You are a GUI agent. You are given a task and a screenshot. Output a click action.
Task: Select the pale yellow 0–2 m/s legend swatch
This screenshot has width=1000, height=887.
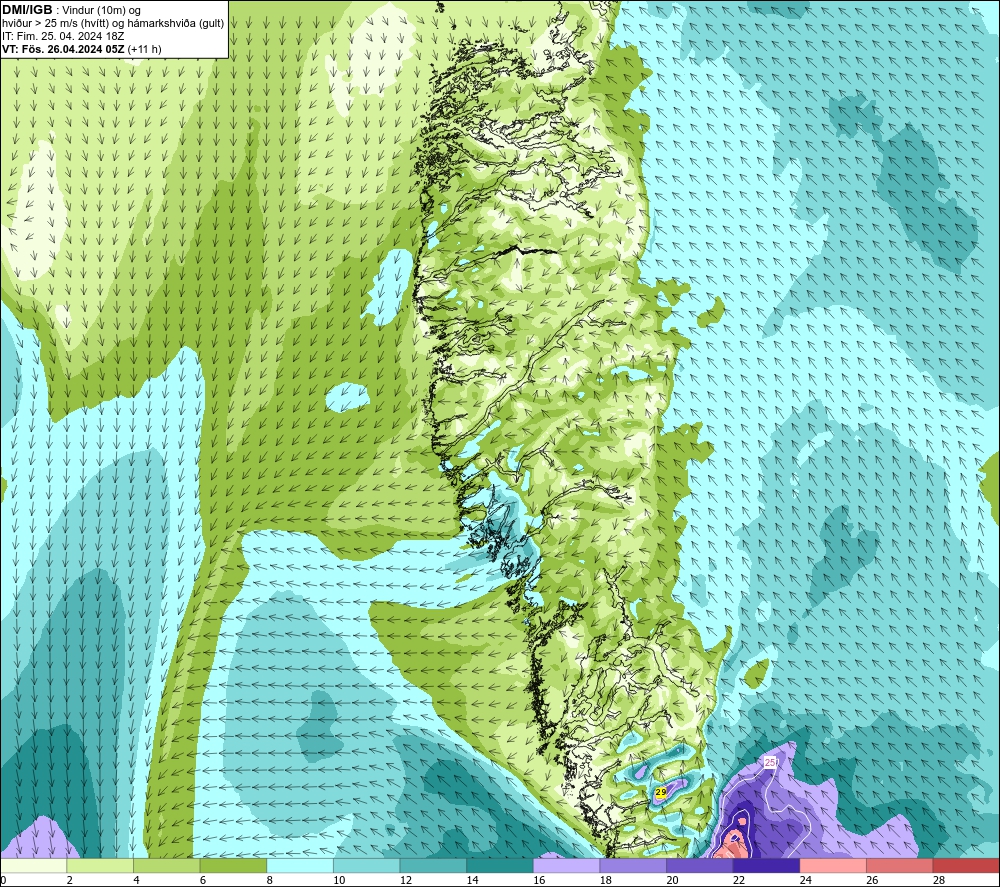tap(33, 865)
